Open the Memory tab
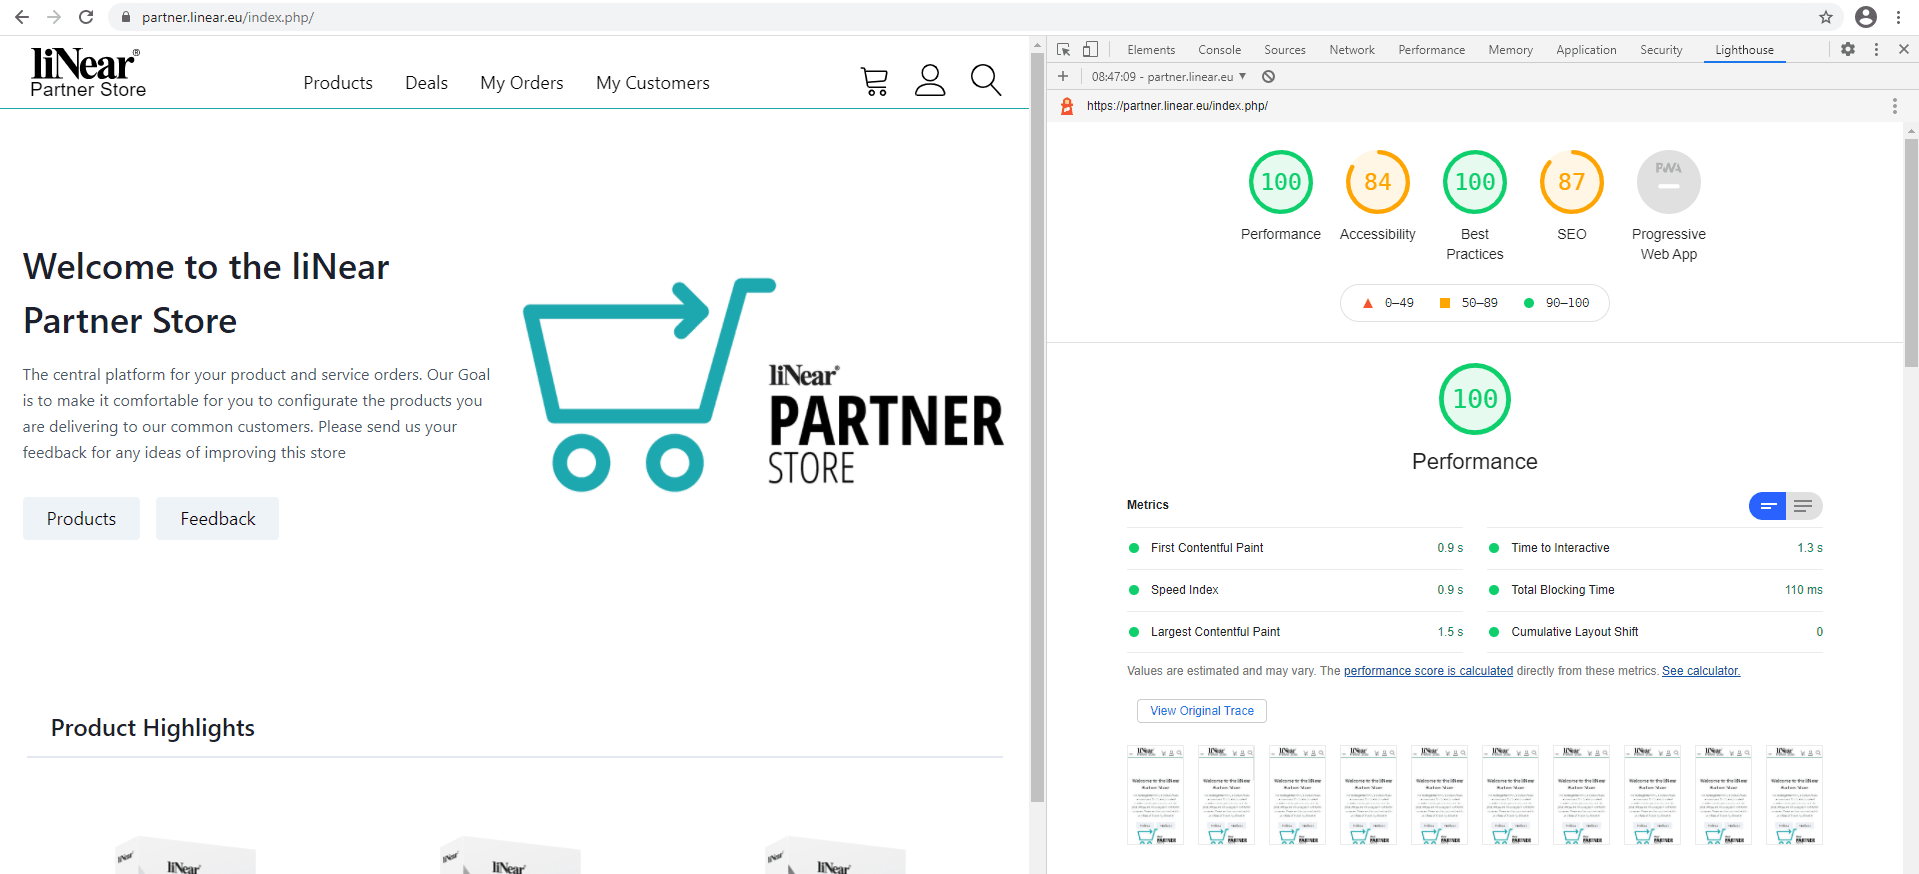This screenshot has width=1919, height=874. click(x=1510, y=50)
